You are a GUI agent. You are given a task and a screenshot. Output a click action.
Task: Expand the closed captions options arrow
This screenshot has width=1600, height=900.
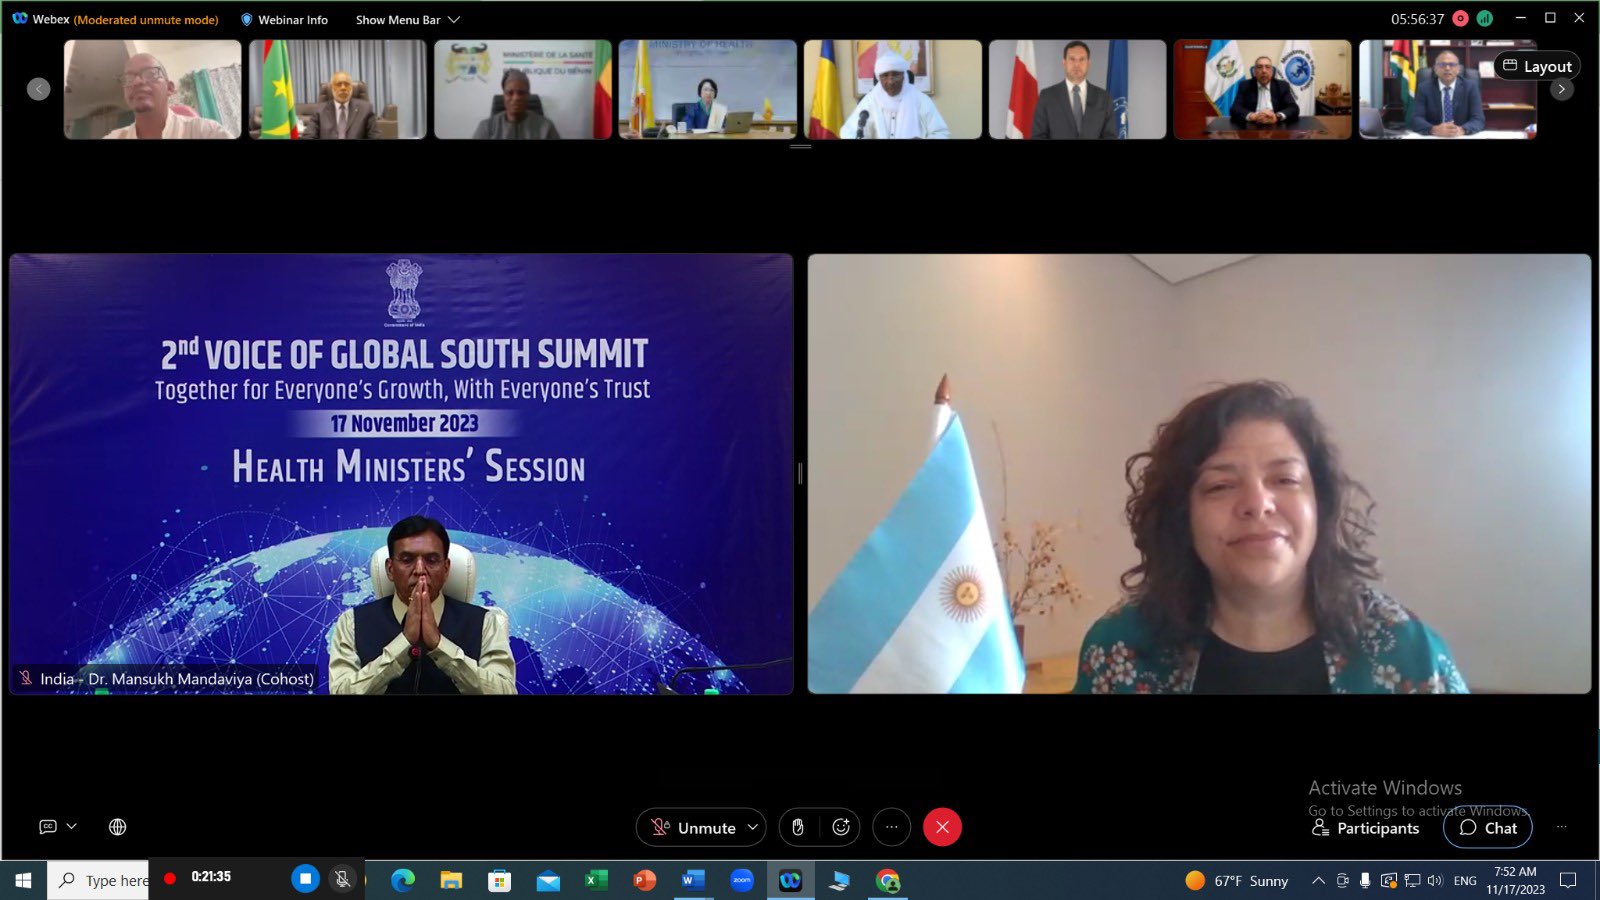71,827
